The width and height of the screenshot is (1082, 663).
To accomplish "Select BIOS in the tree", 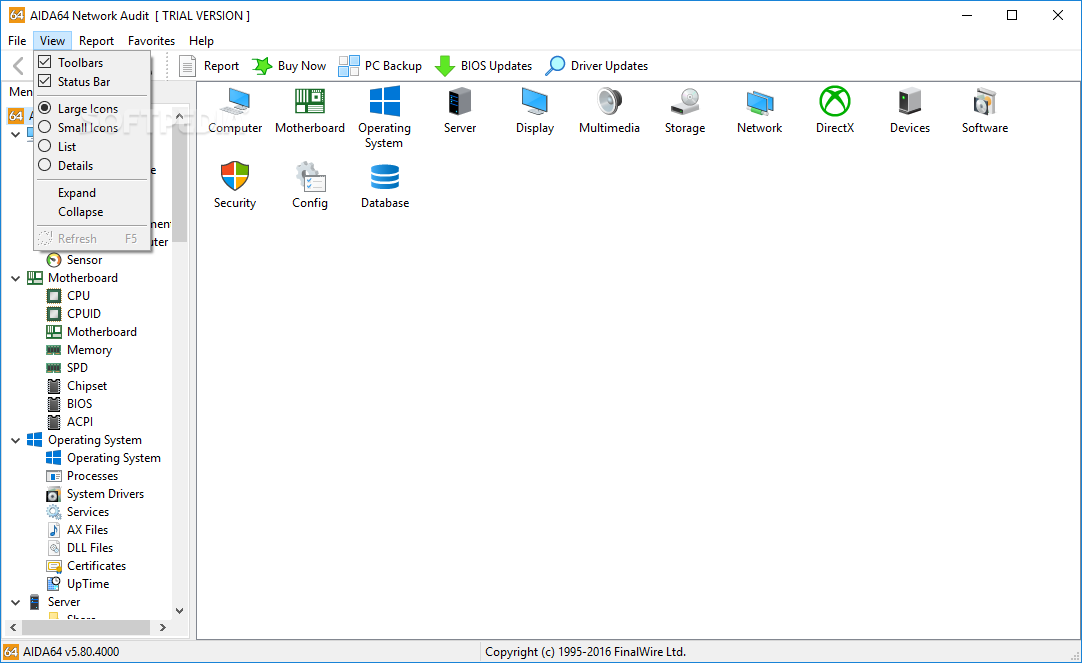I will (x=69, y=404).
